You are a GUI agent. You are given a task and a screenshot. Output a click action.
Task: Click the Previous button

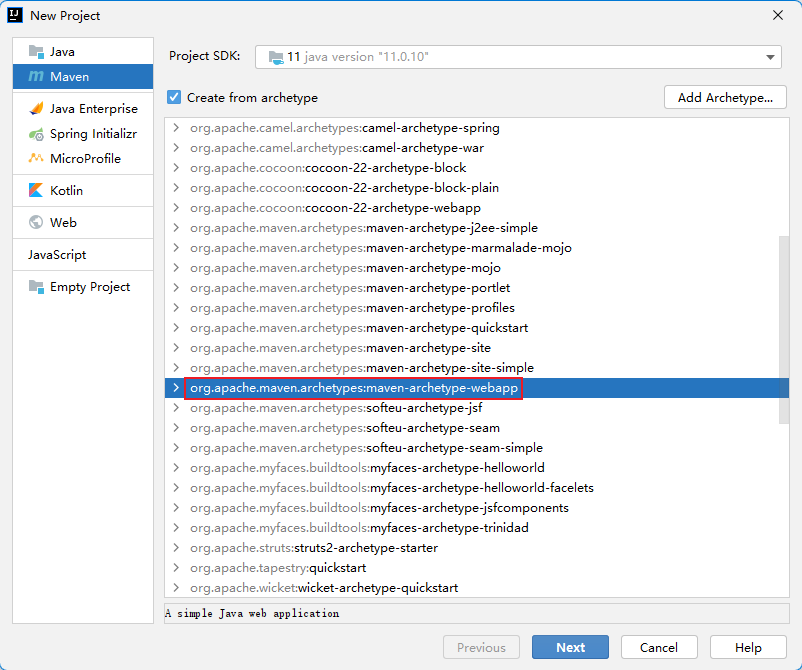click(481, 647)
